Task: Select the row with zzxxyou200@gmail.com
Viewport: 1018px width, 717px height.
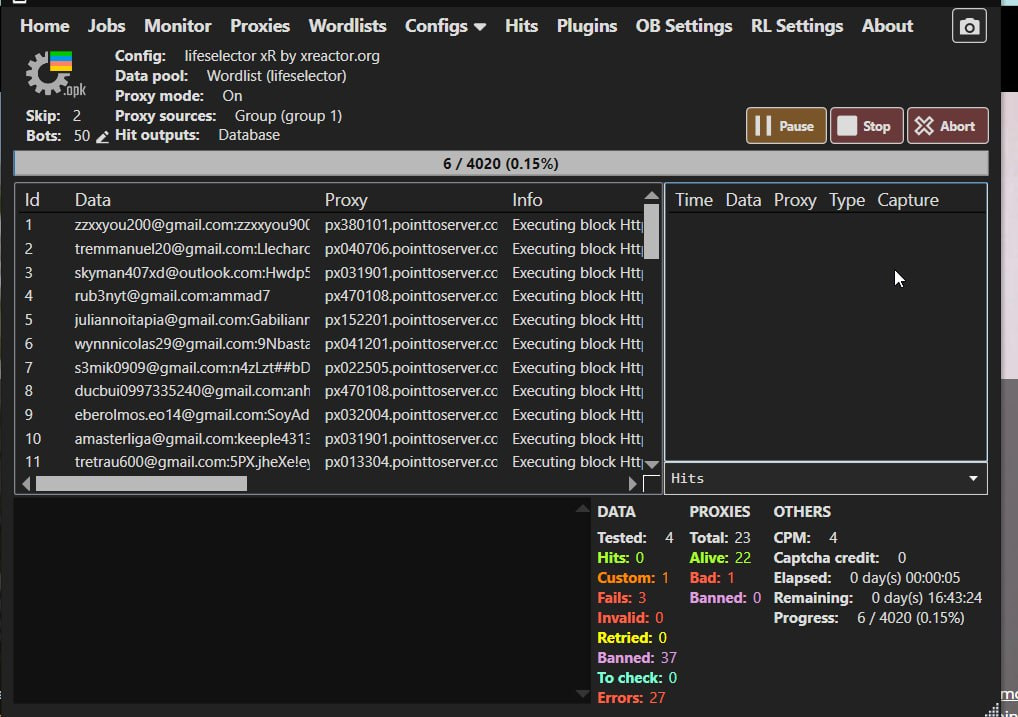Action: click(x=331, y=225)
